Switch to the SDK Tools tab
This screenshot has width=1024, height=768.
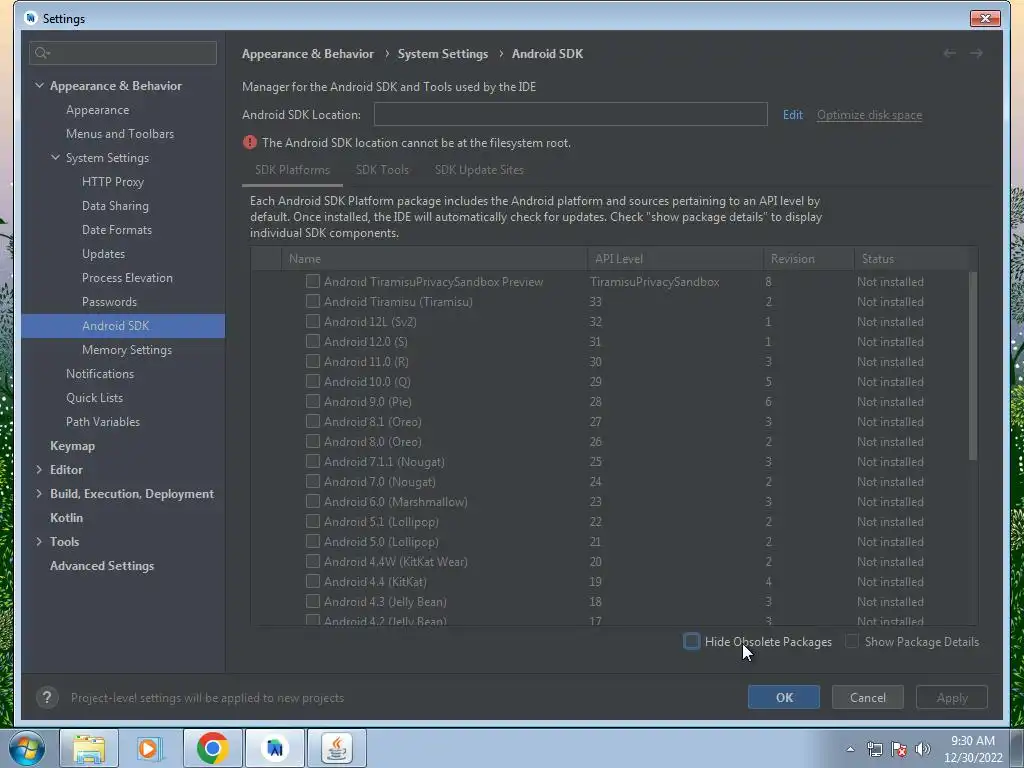coord(382,170)
